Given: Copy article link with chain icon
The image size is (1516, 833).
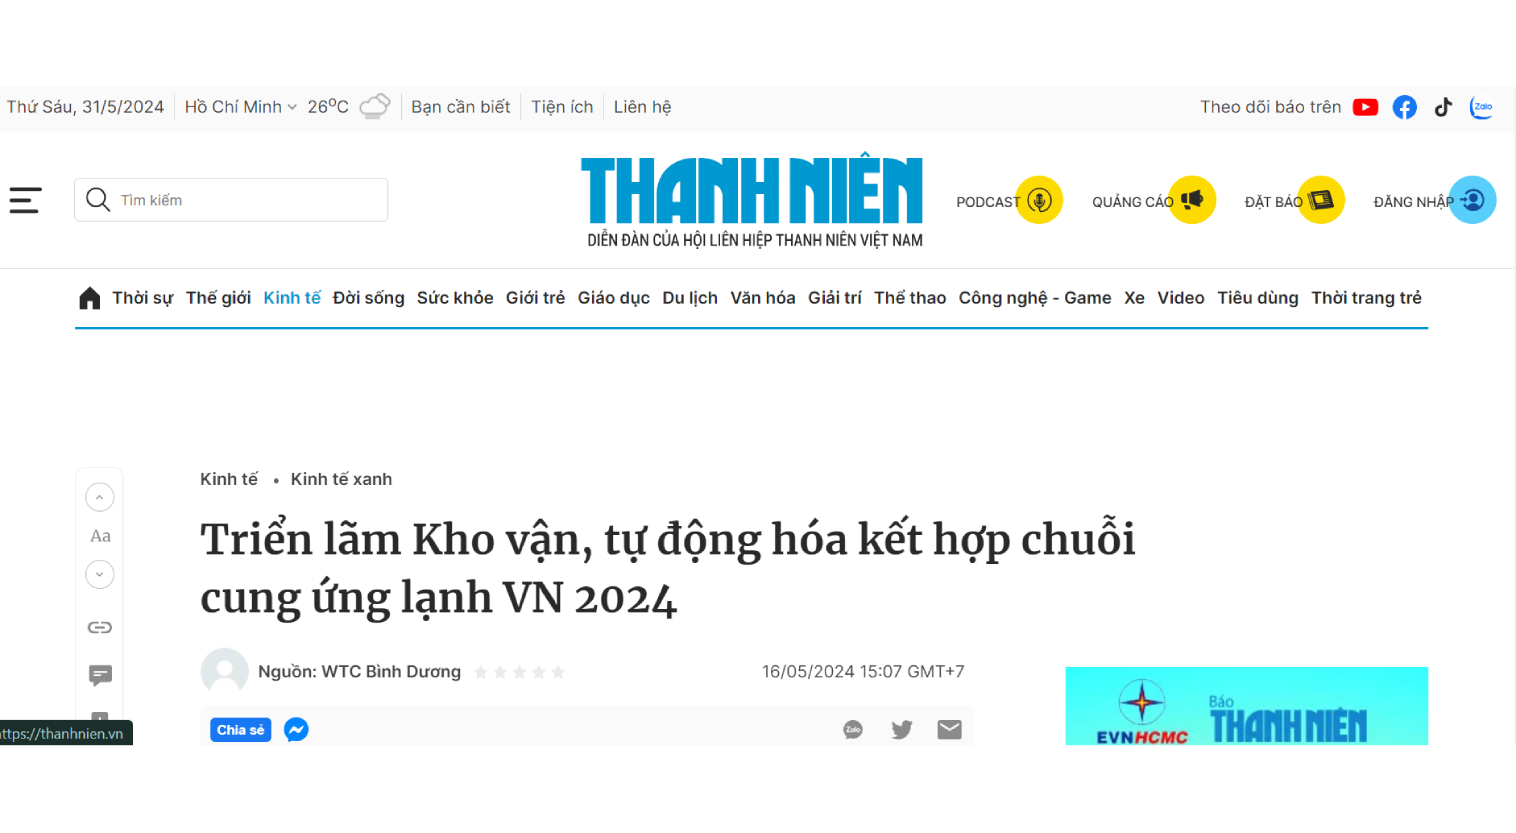Looking at the screenshot, I should 100,627.
